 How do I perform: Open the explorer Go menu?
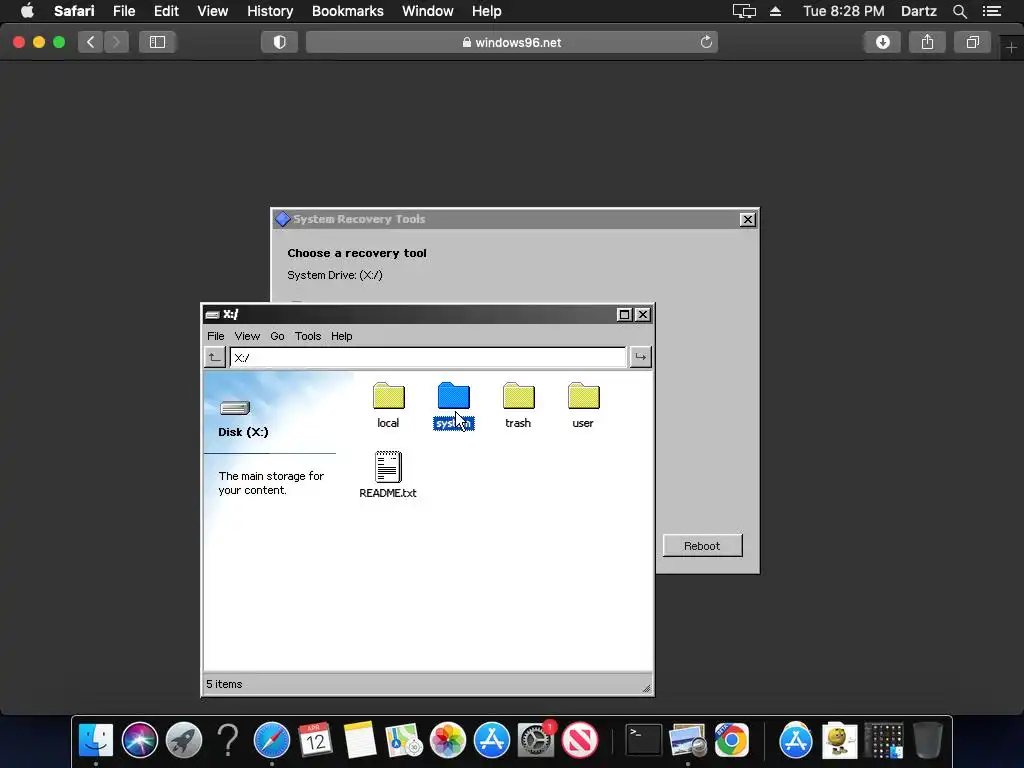pos(277,336)
